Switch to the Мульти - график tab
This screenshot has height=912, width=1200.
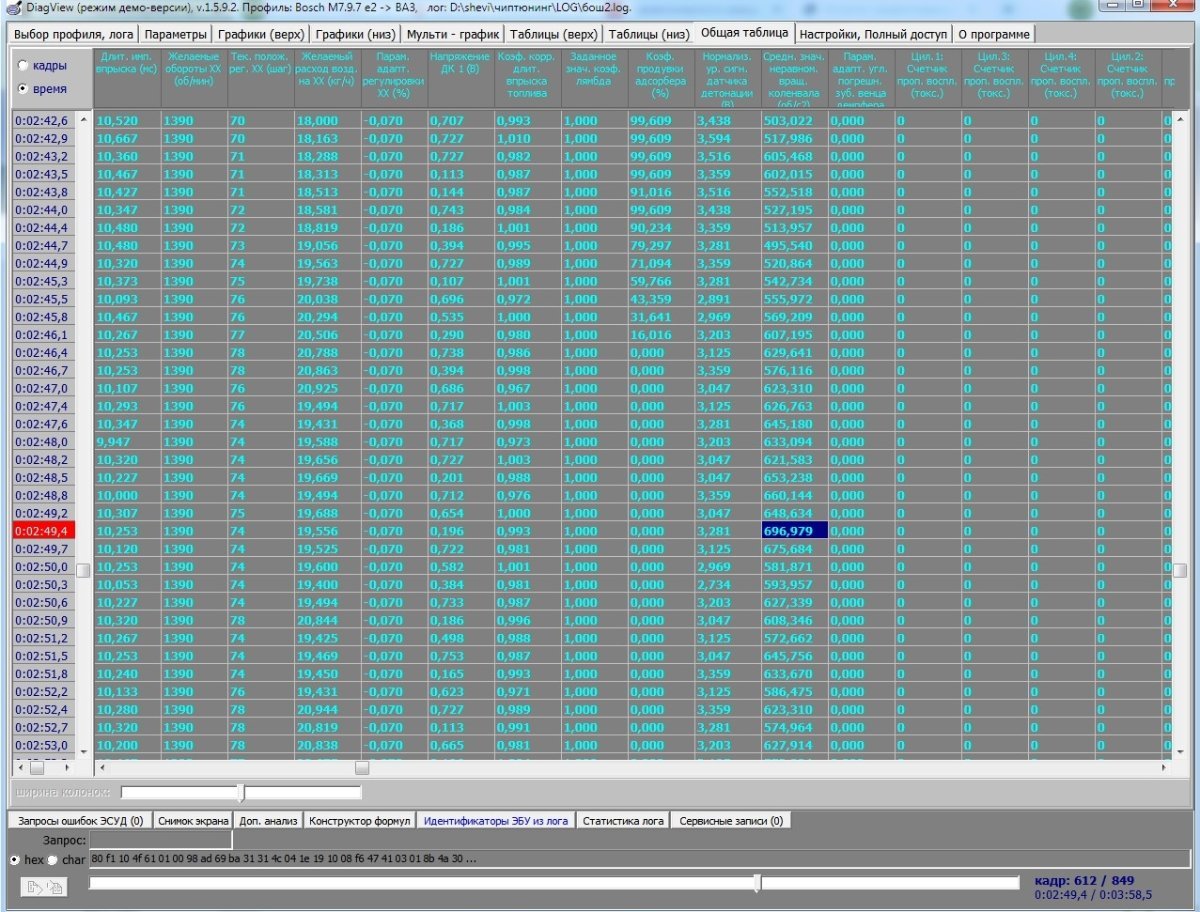pos(453,34)
